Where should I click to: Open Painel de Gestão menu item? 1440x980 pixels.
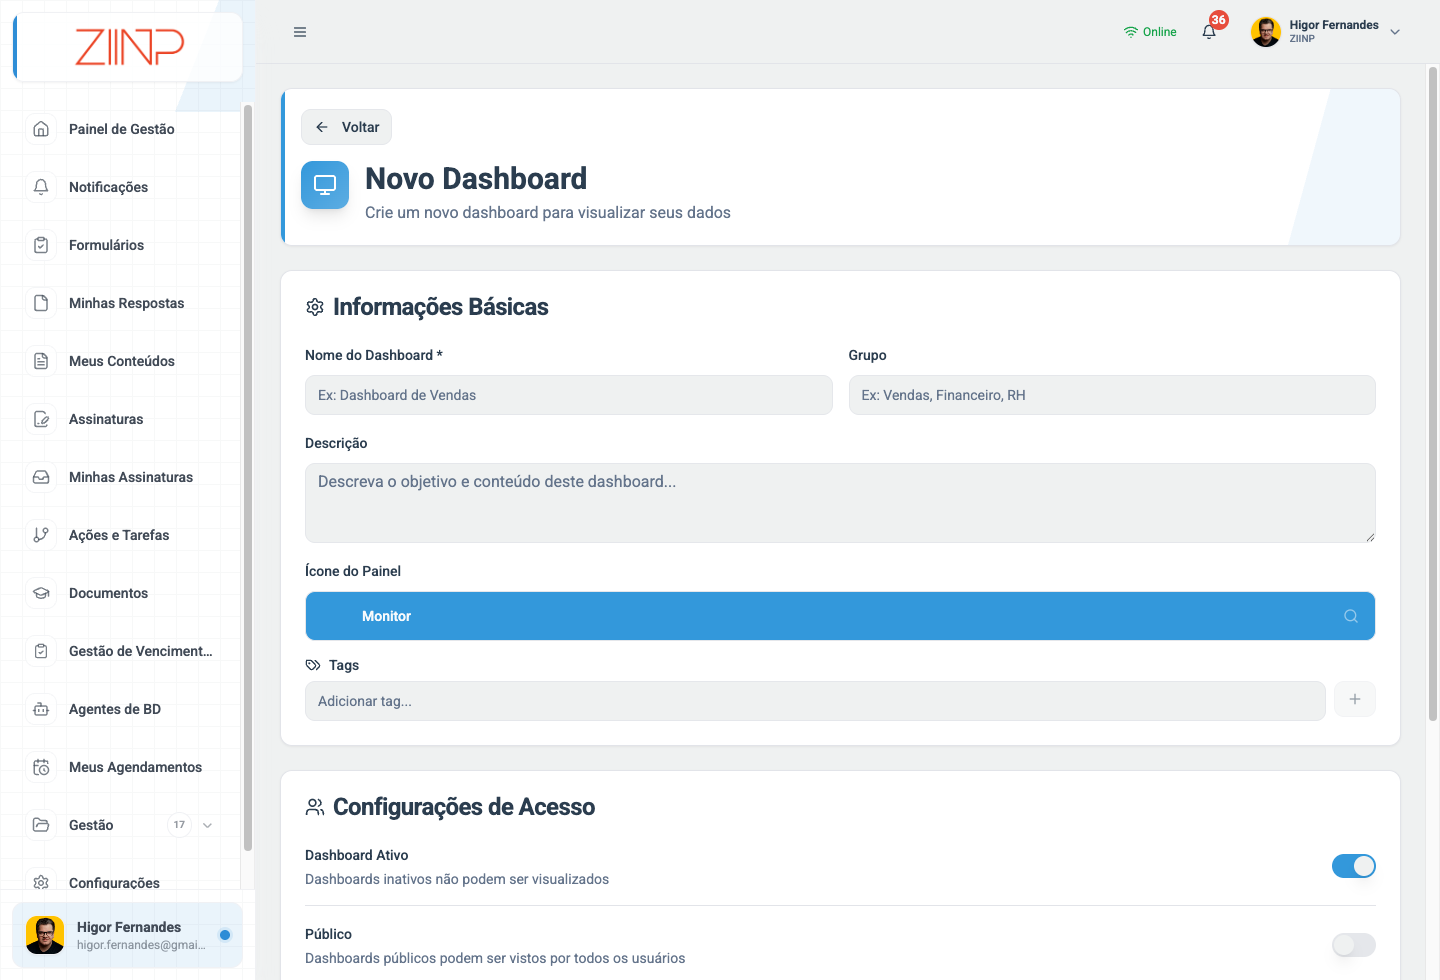(x=122, y=129)
